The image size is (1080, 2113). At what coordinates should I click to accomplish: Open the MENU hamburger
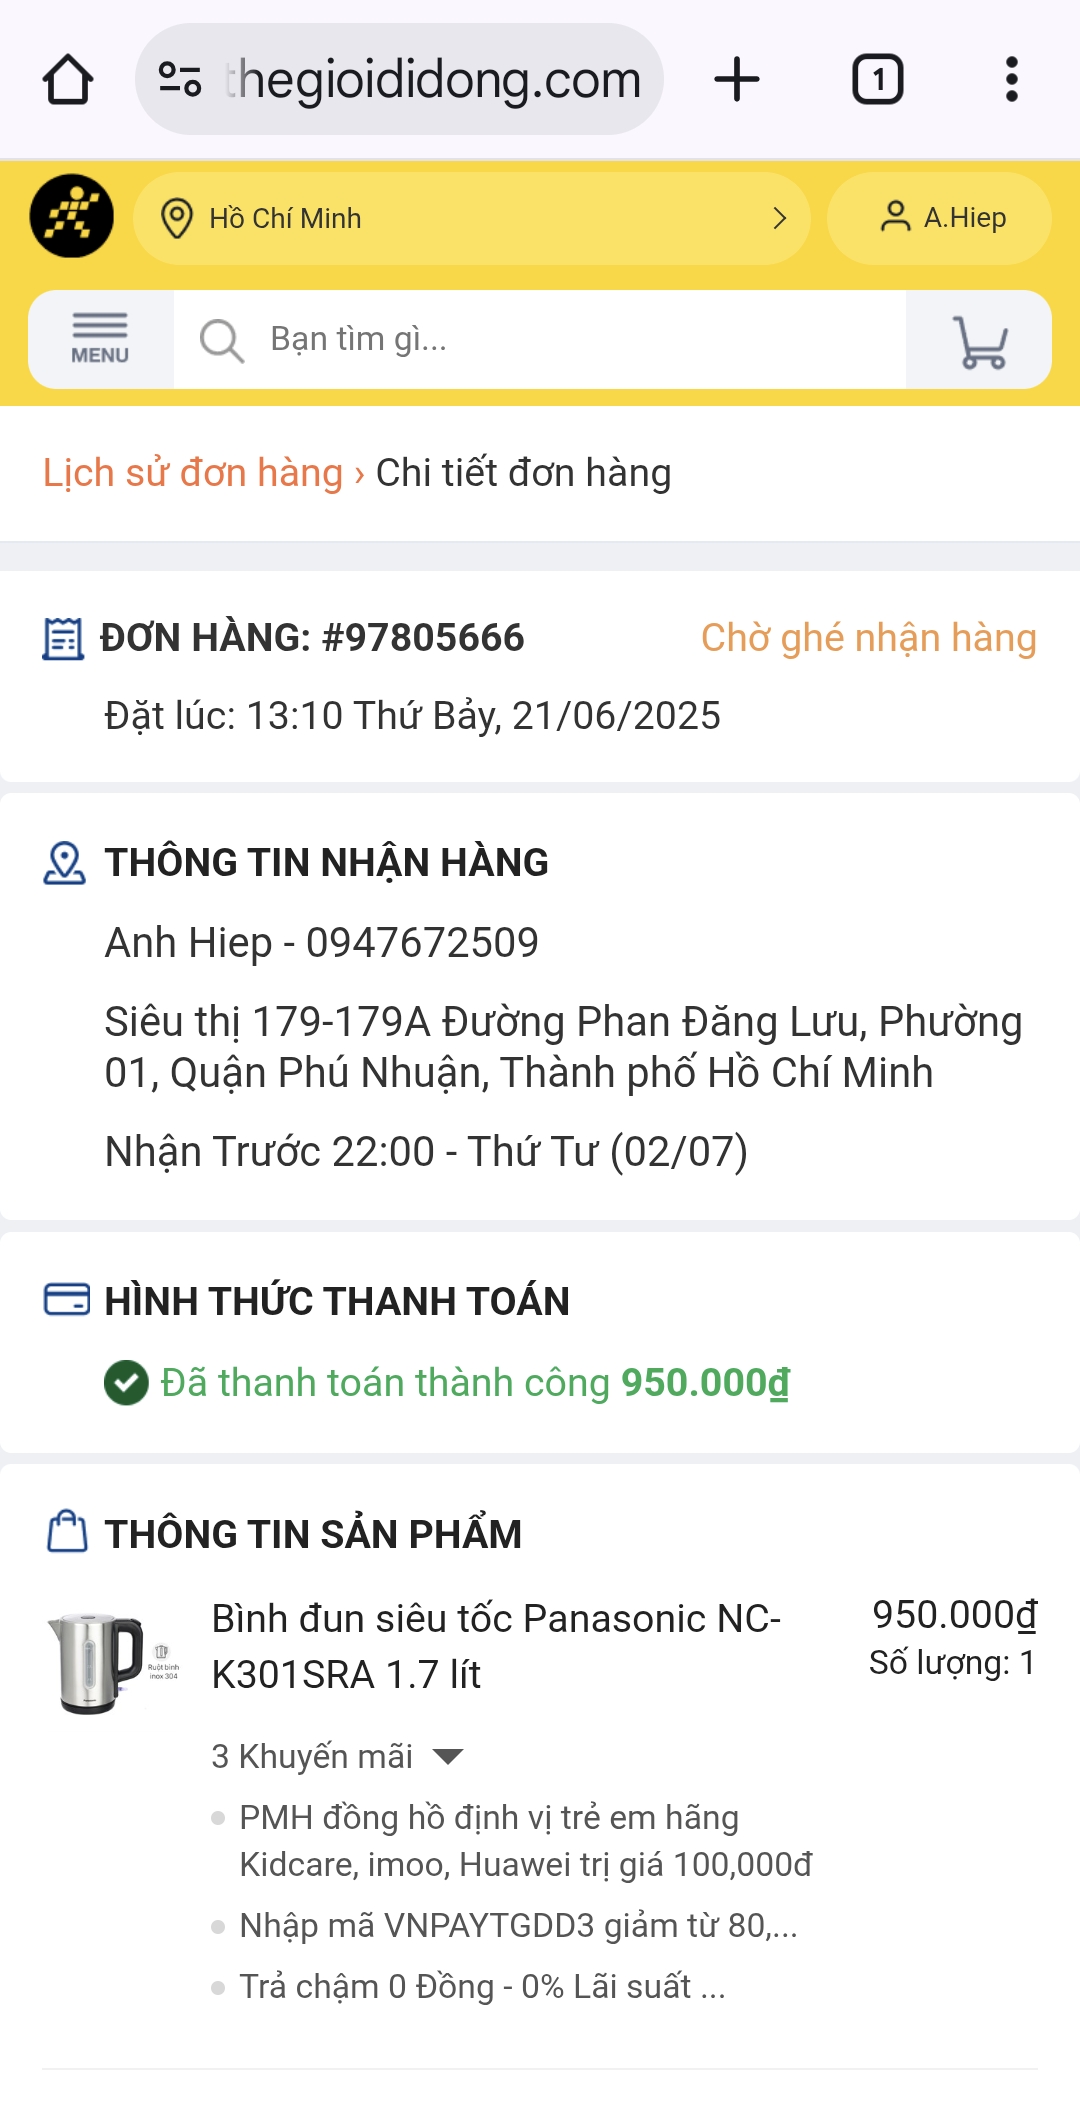click(x=100, y=339)
